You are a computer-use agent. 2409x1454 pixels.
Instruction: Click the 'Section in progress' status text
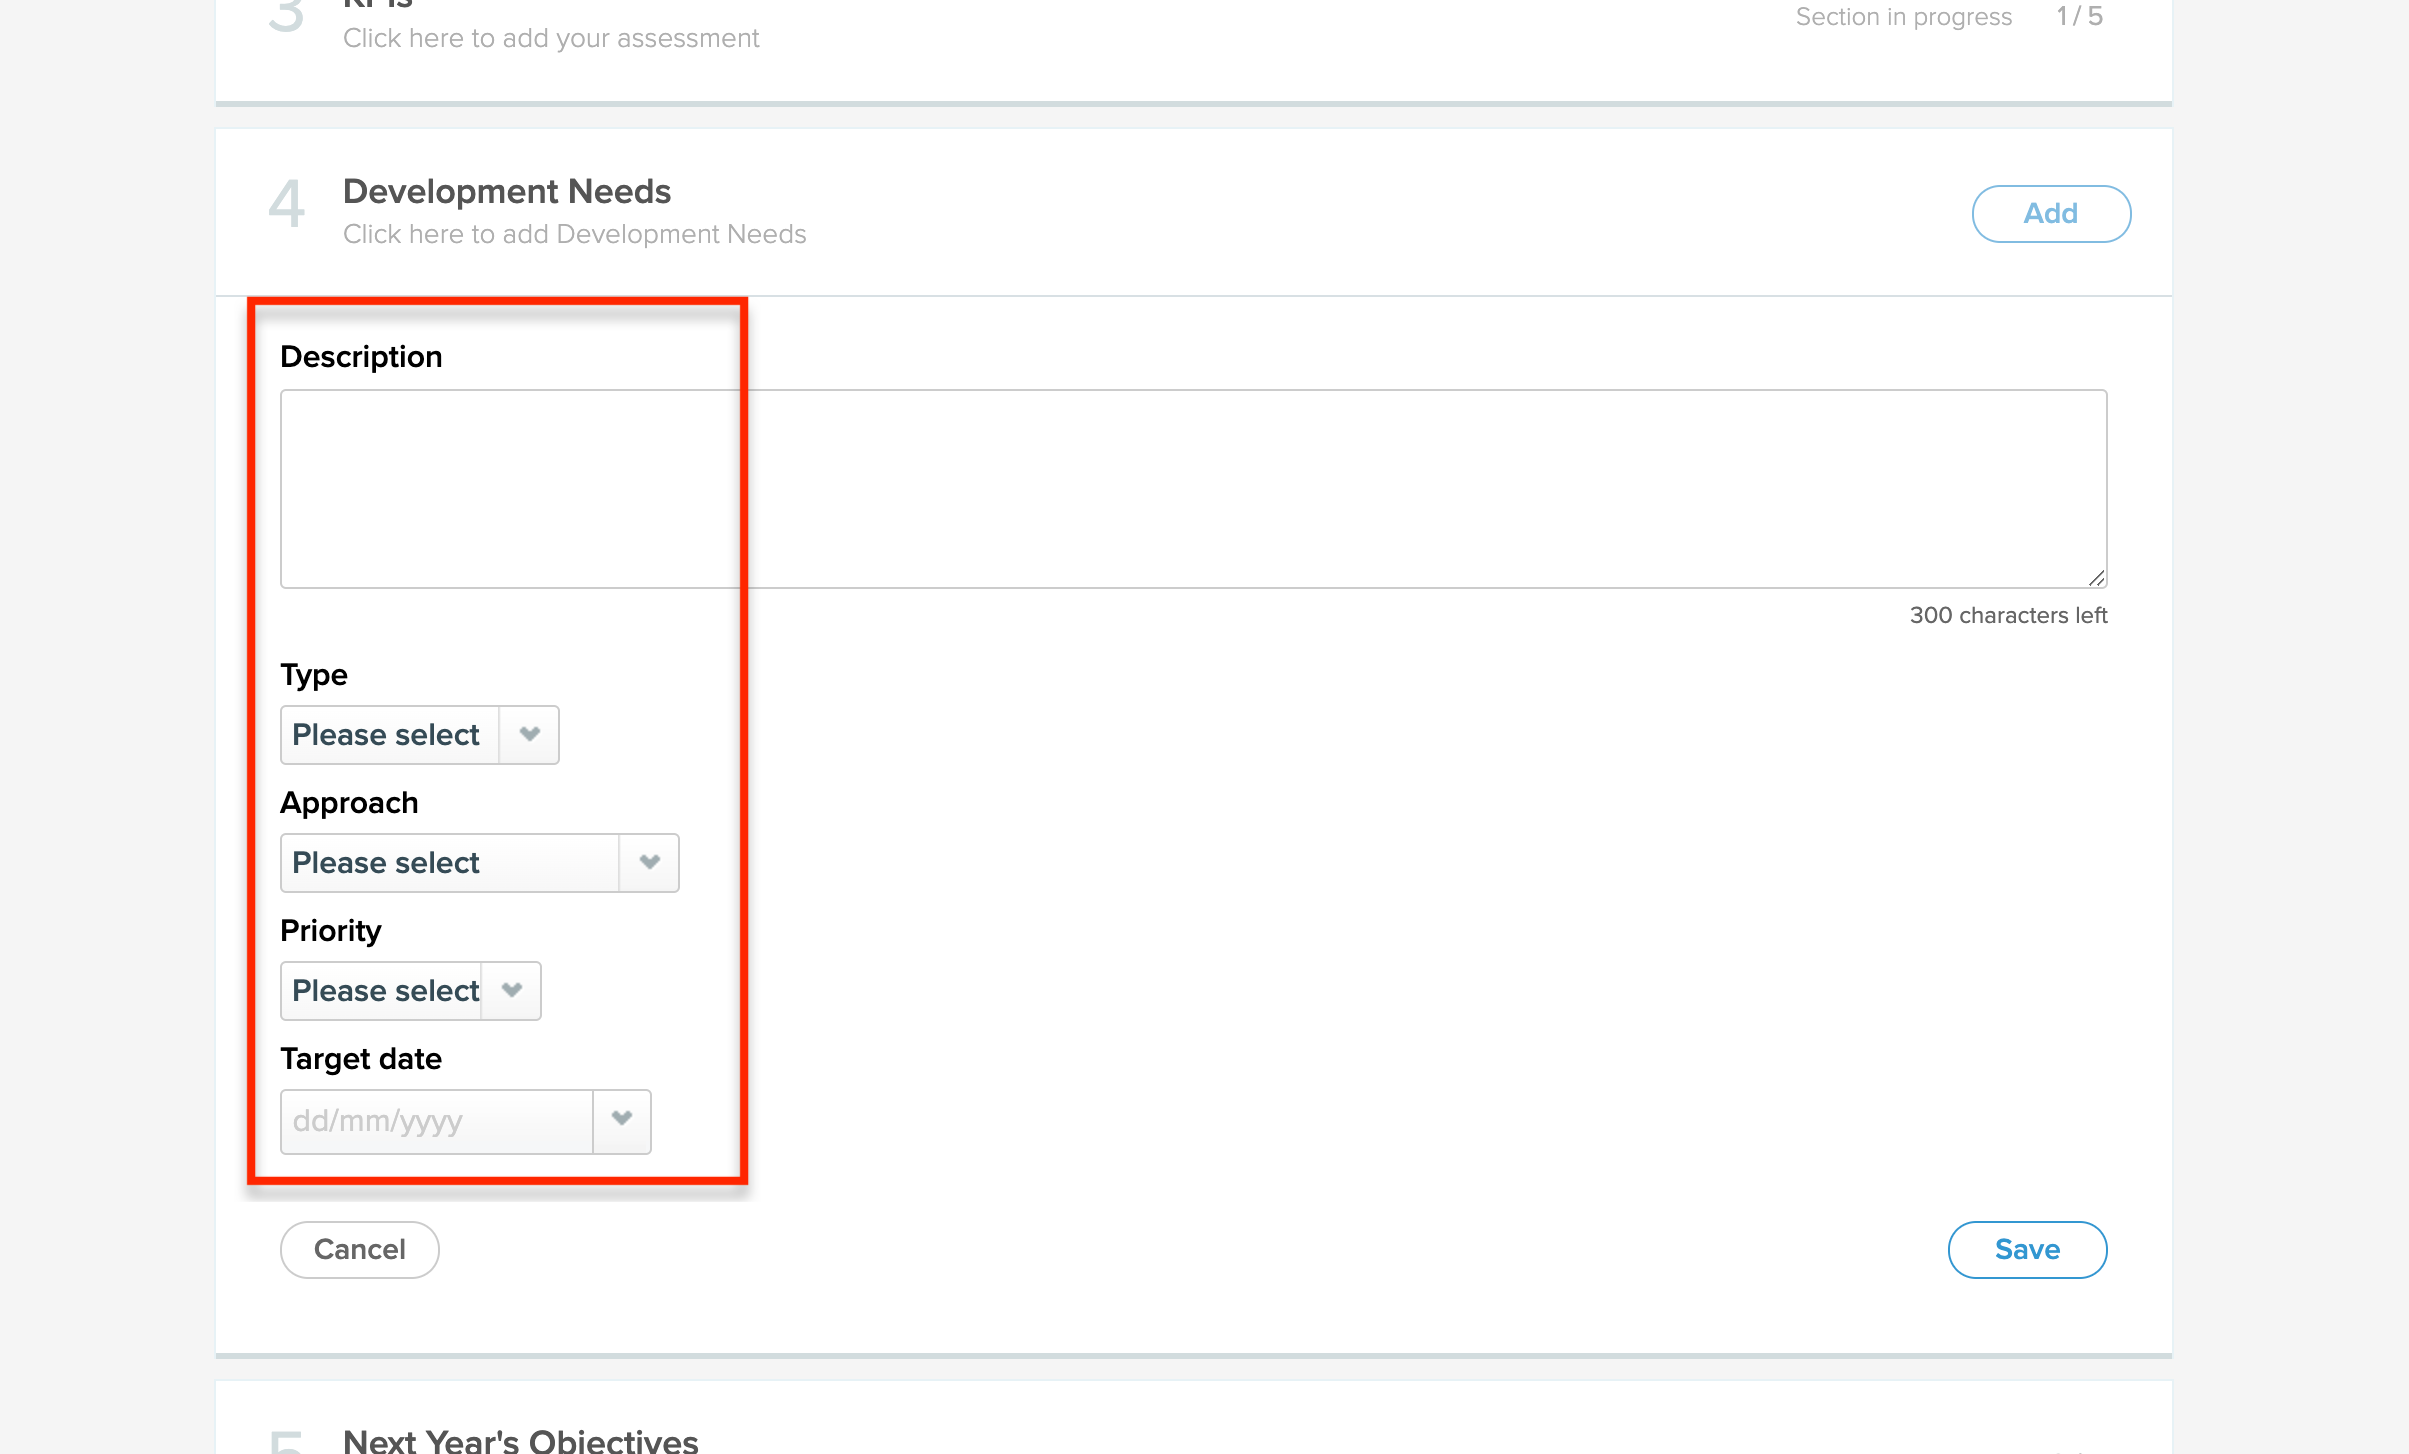pyautogui.click(x=1904, y=17)
